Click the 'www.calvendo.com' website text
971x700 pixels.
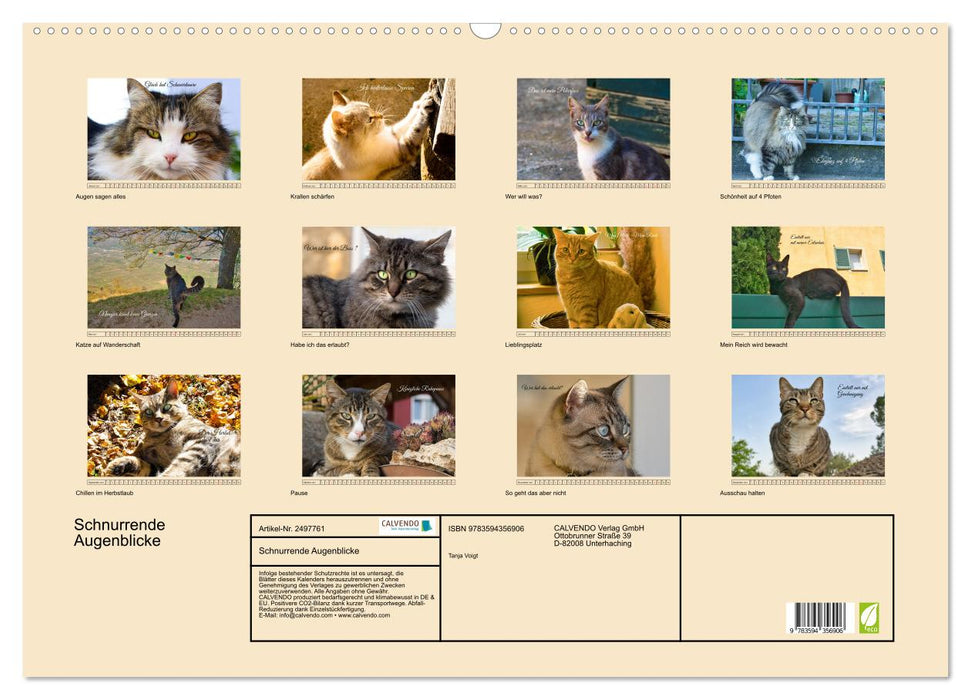coord(364,615)
